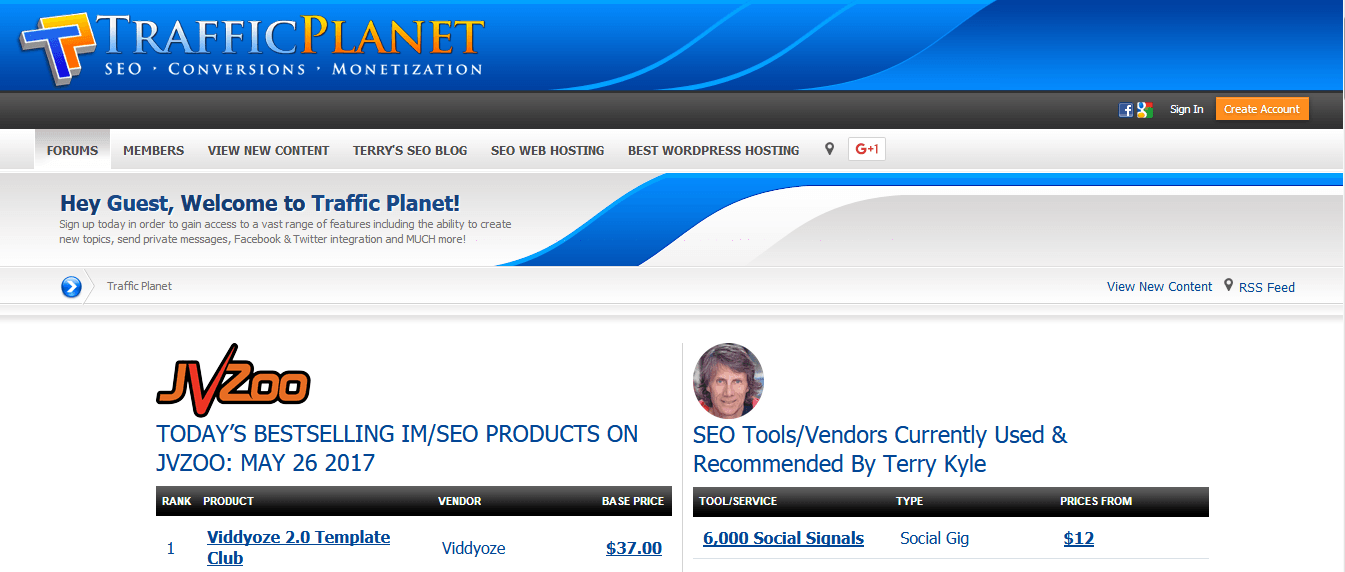
Task: Open the Forums tab
Action: click(x=72, y=150)
